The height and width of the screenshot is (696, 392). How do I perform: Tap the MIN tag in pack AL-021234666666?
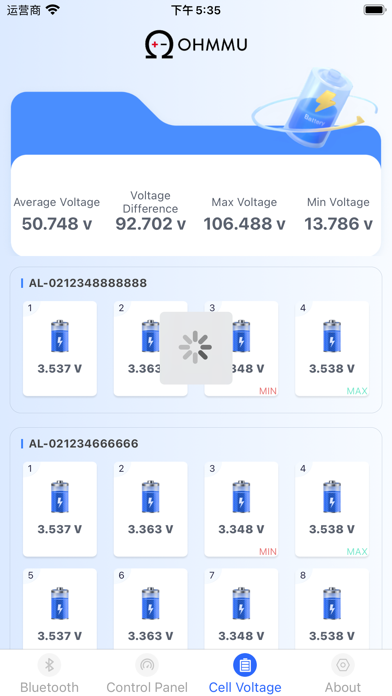point(268,552)
